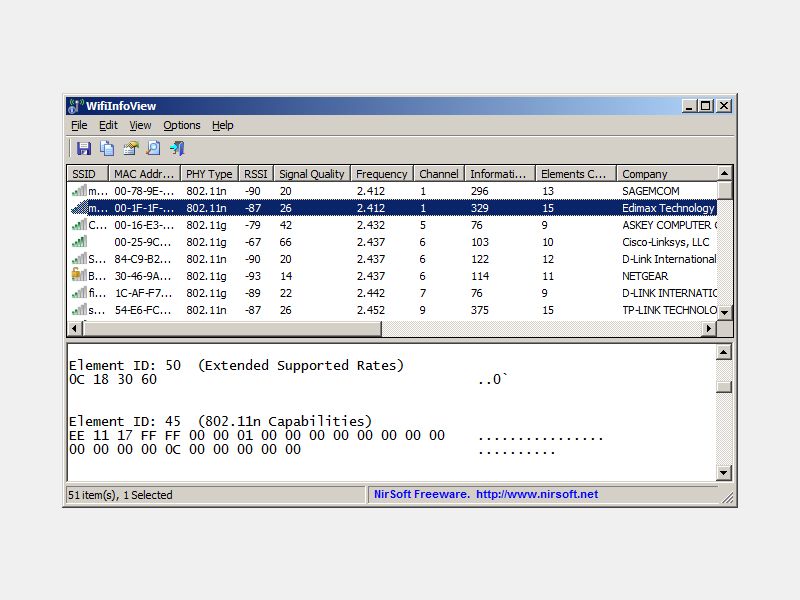Image resolution: width=800 pixels, height=600 pixels.
Task: Sort by PHY Type column header
Action: [x=209, y=174]
